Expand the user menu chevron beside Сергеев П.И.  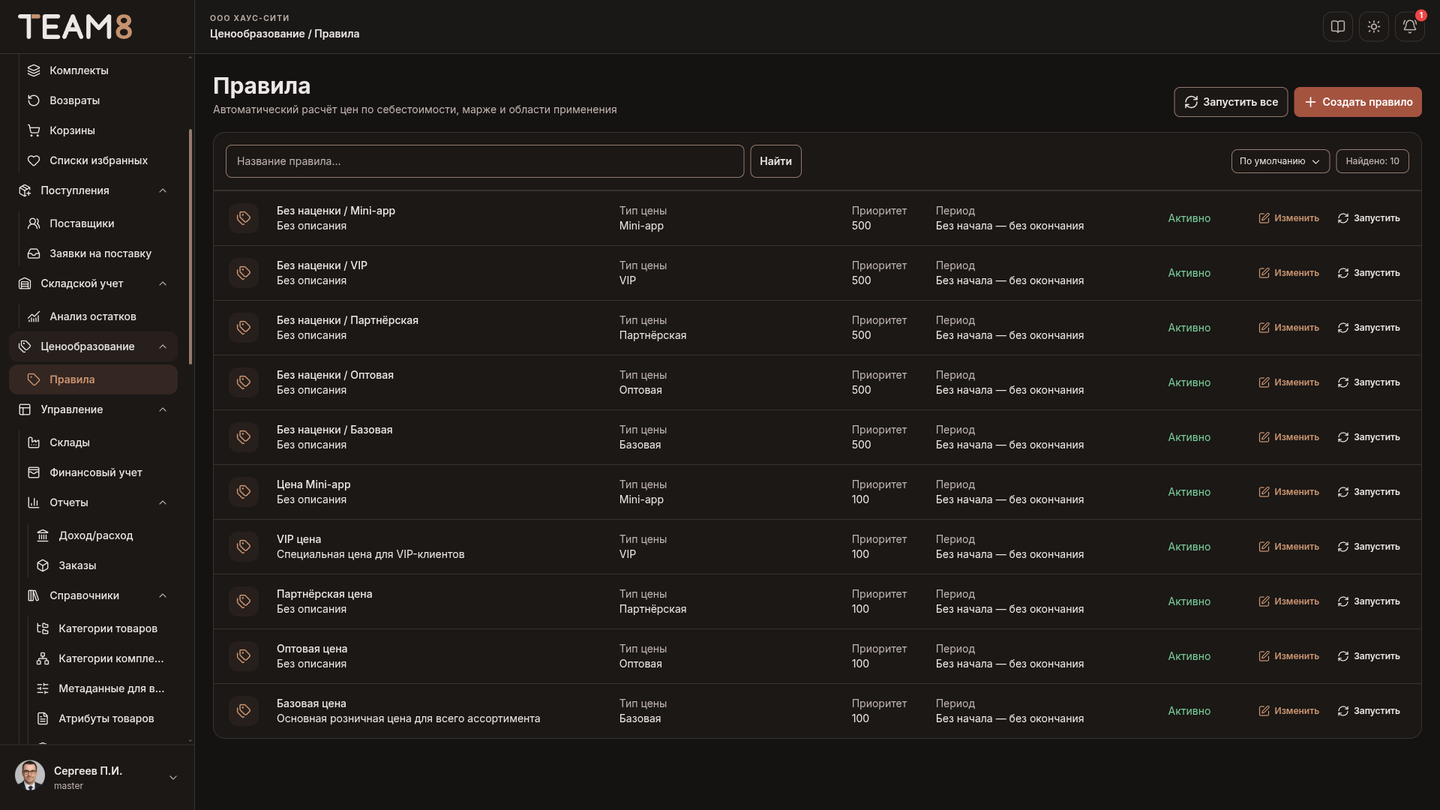pos(173,778)
